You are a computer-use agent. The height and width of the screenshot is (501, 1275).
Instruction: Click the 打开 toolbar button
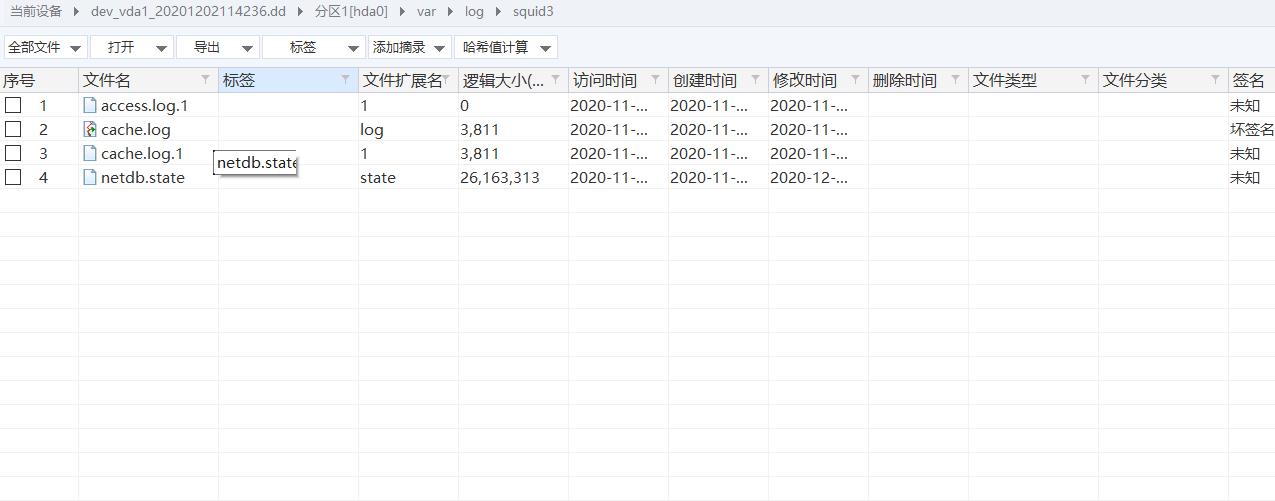(131, 47)
